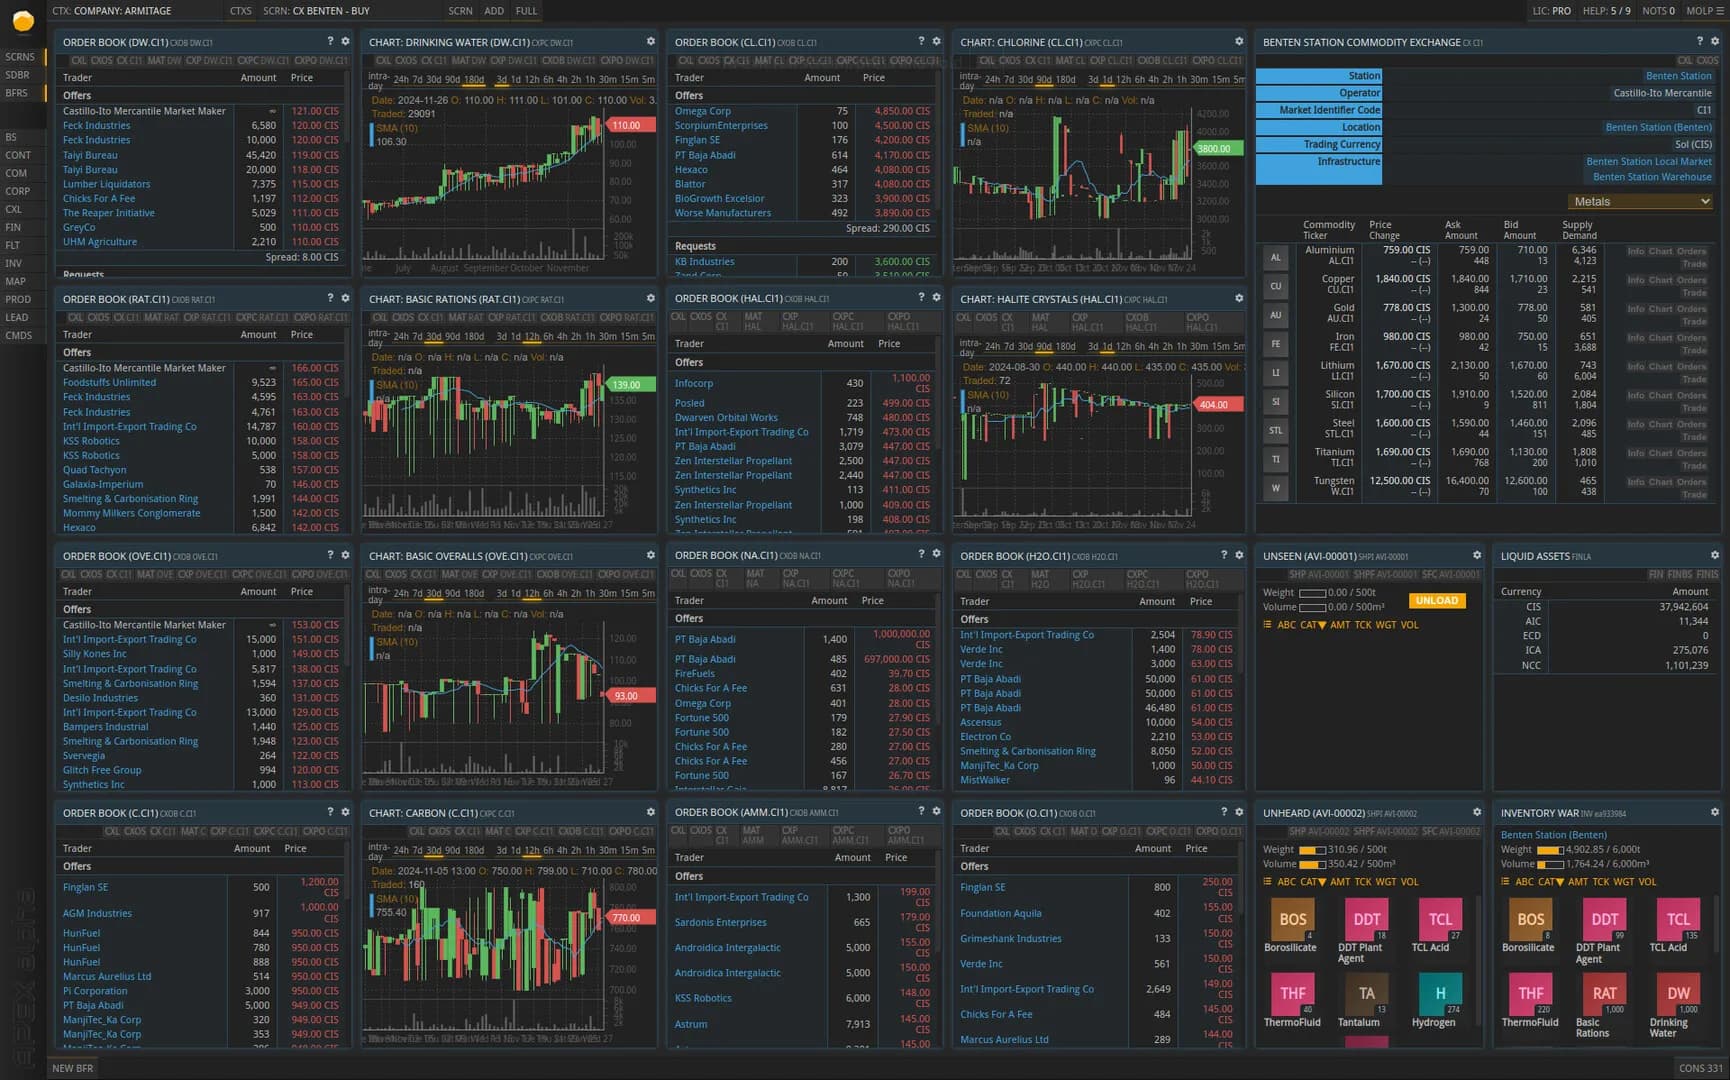
Task: Click help icon on Benten Station Commodity Exchange
Action: 1699,41
